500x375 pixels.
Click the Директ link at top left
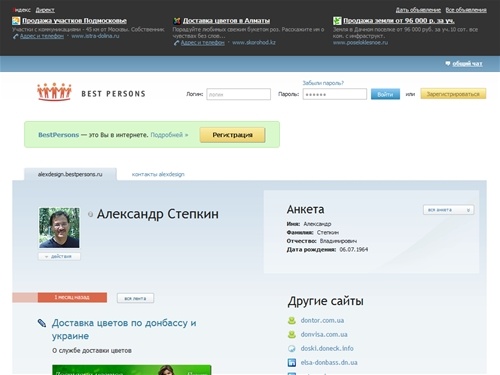[x=45, y=10]
